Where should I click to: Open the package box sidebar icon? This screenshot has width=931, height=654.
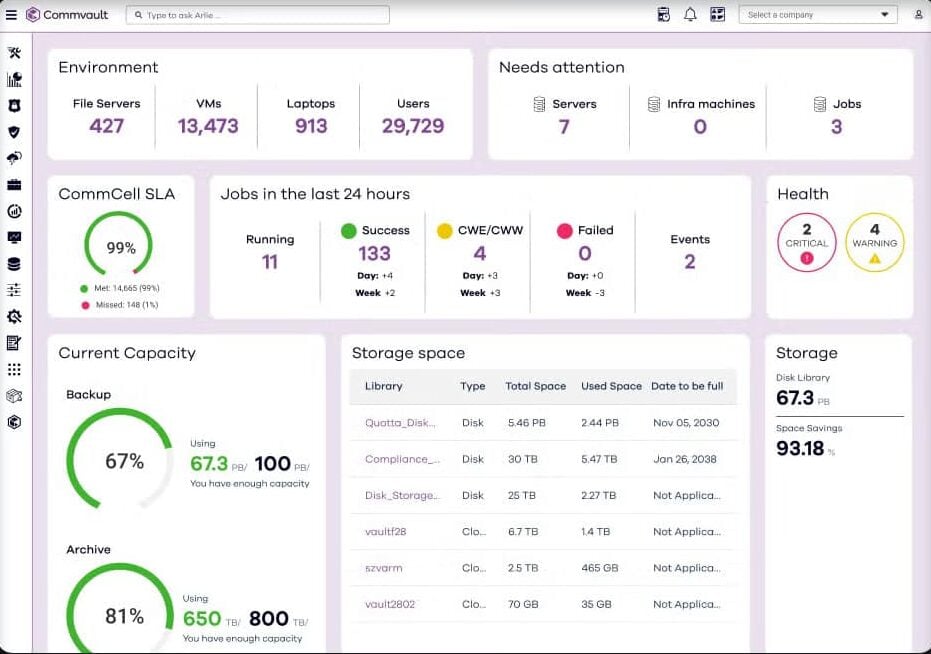14,396
